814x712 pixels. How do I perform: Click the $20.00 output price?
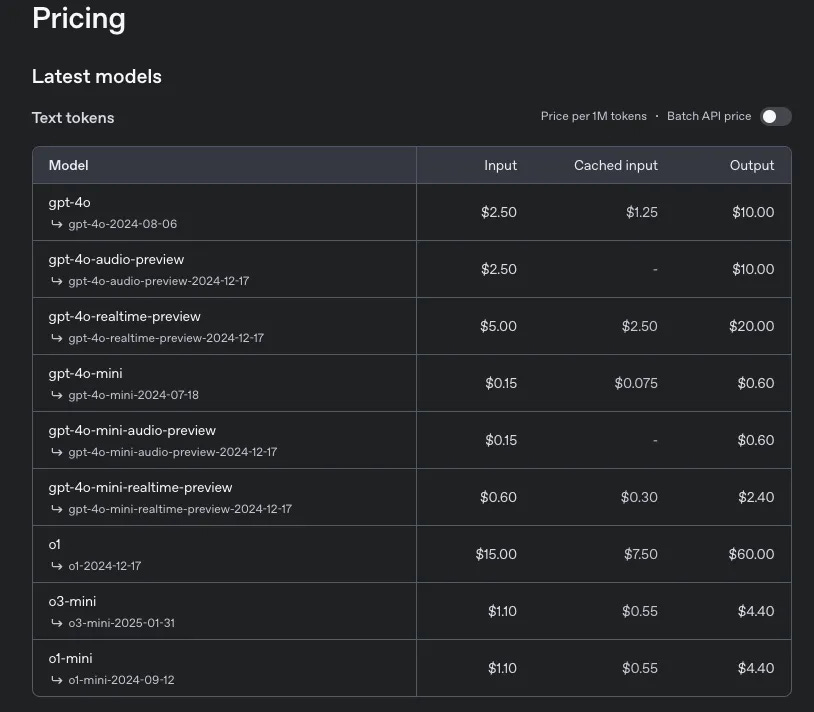click(752, 326)
